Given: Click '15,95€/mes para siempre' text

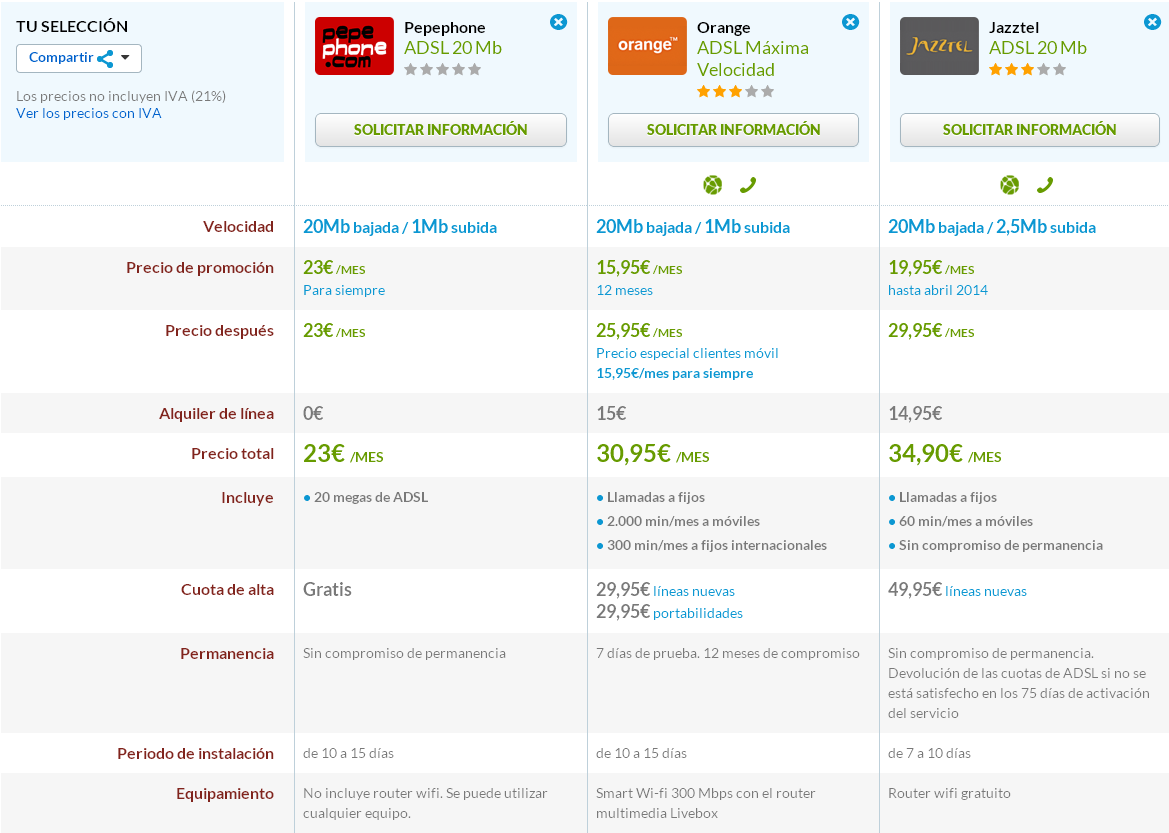Looking at the screenshot, I should (675, 374).
